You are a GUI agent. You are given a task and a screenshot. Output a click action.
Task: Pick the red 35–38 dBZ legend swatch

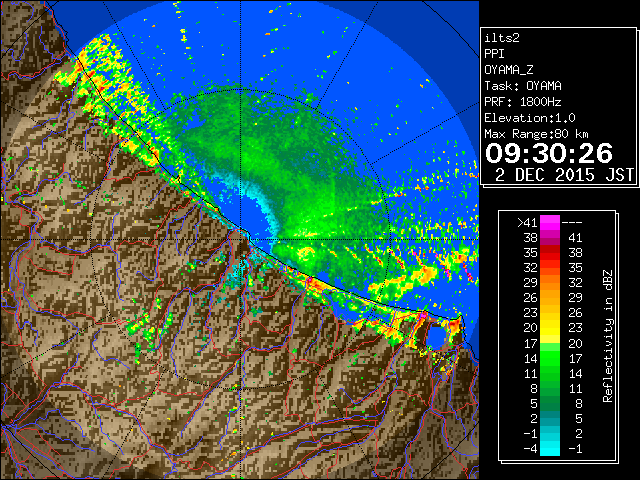(550, 253)
